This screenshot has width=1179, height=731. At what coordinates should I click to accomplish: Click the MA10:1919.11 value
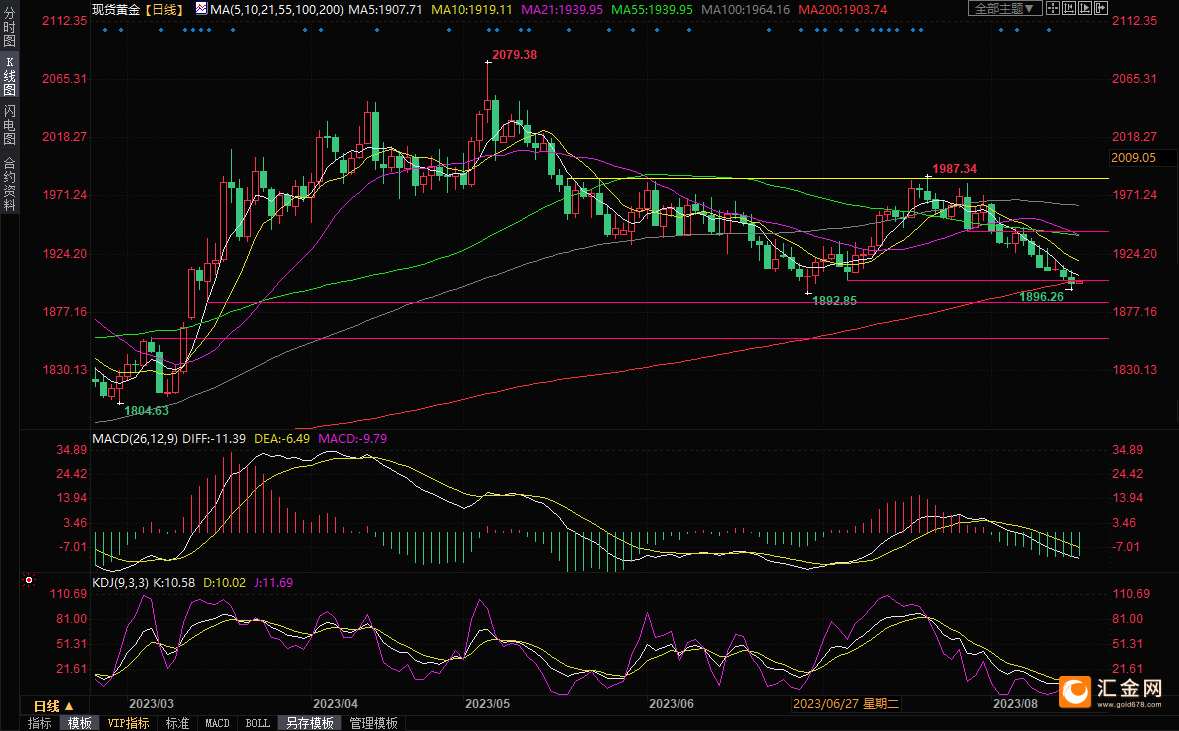471,10
